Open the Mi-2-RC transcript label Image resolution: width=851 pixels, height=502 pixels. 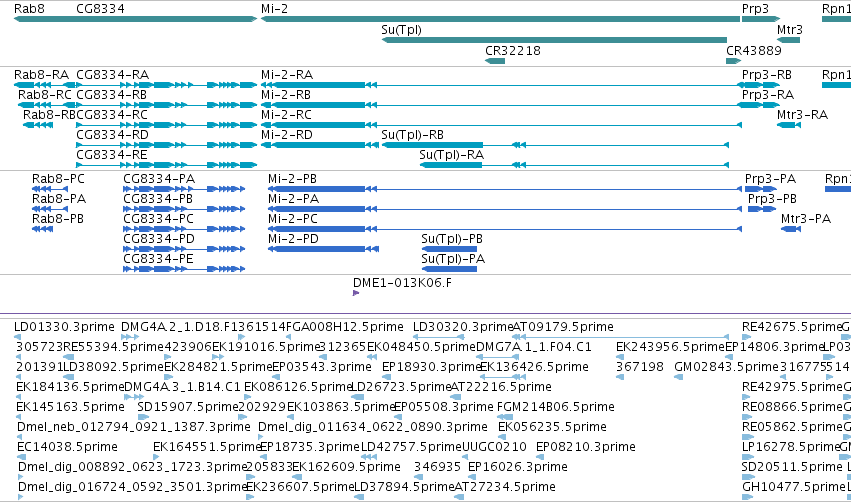[x=287, y=115]
